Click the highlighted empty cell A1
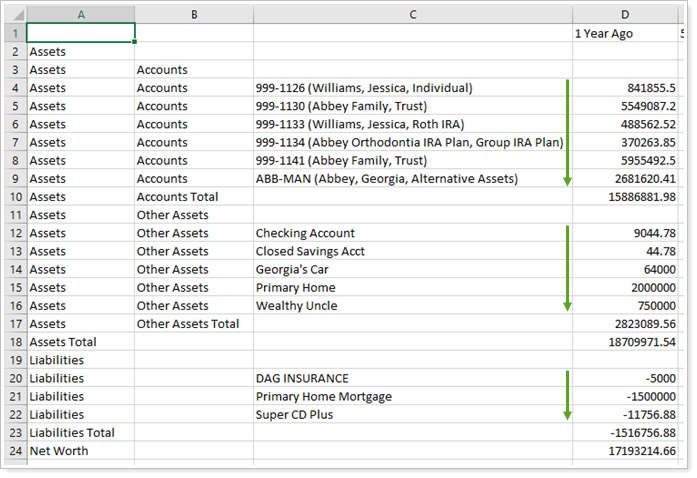Viewport: 697px width, 478px height. point(80,33)
